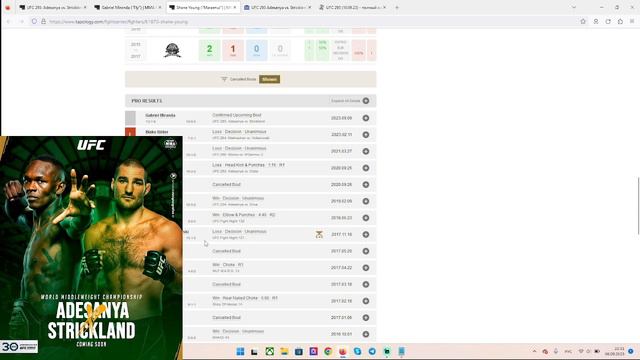Open Skype from the taskbar
This screenshot has height=360, width=640.
[x=358, y=351]
